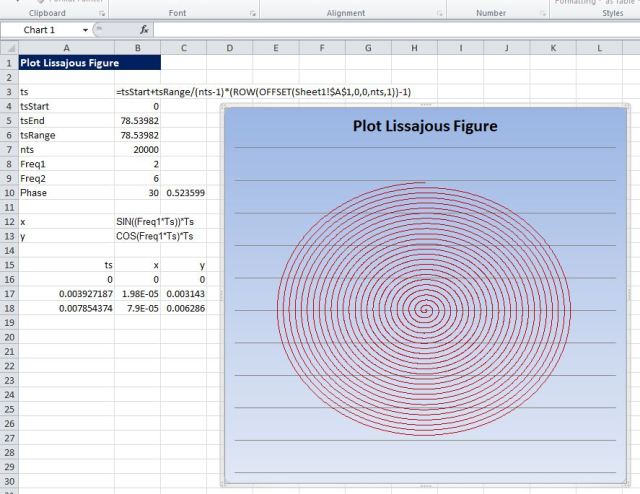Select row 11 header
The width and height of the screenshot is (640, 494).
[x=8, y=207]
